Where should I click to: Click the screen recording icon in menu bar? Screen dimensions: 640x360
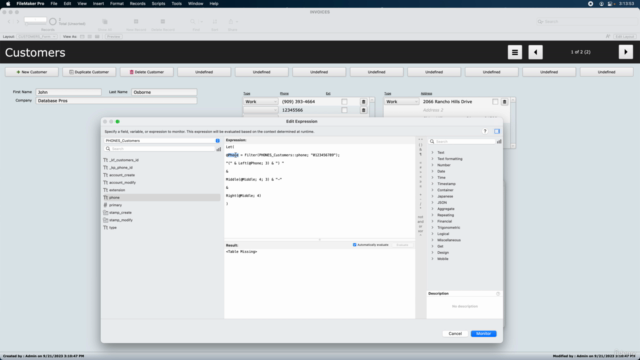[x=591, y=4]
